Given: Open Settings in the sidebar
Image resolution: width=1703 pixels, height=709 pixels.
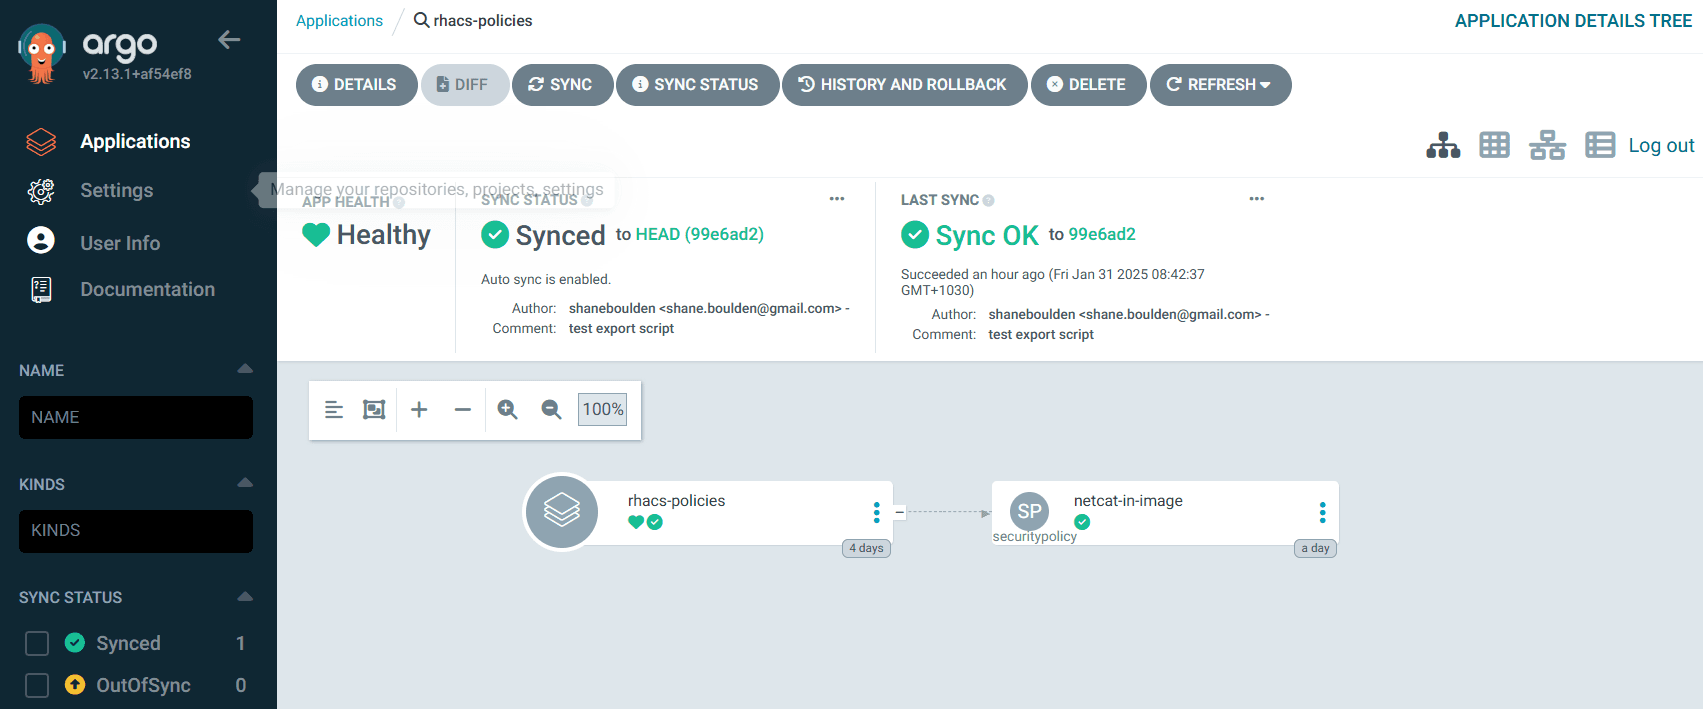Looking at the screenshot, I should point(117,190).
